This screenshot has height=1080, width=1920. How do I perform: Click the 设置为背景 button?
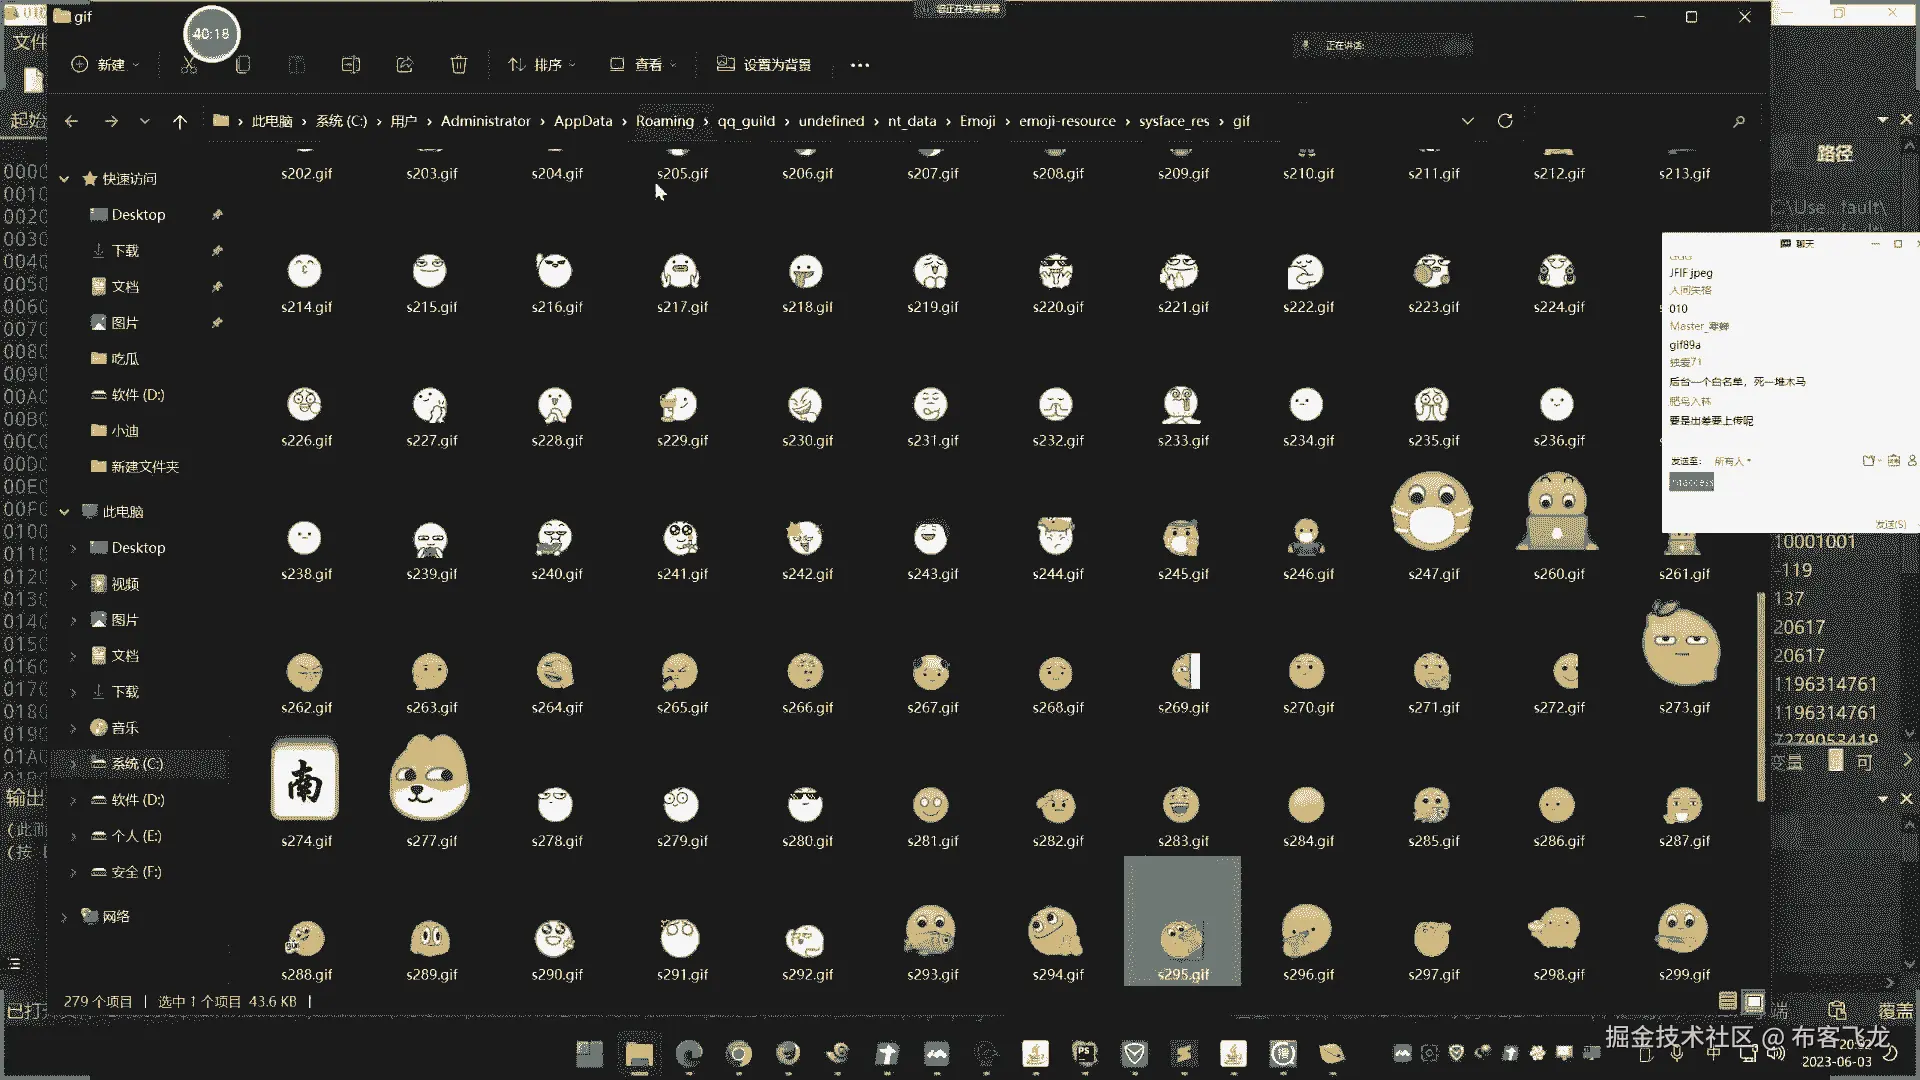(x=764, y=65)
